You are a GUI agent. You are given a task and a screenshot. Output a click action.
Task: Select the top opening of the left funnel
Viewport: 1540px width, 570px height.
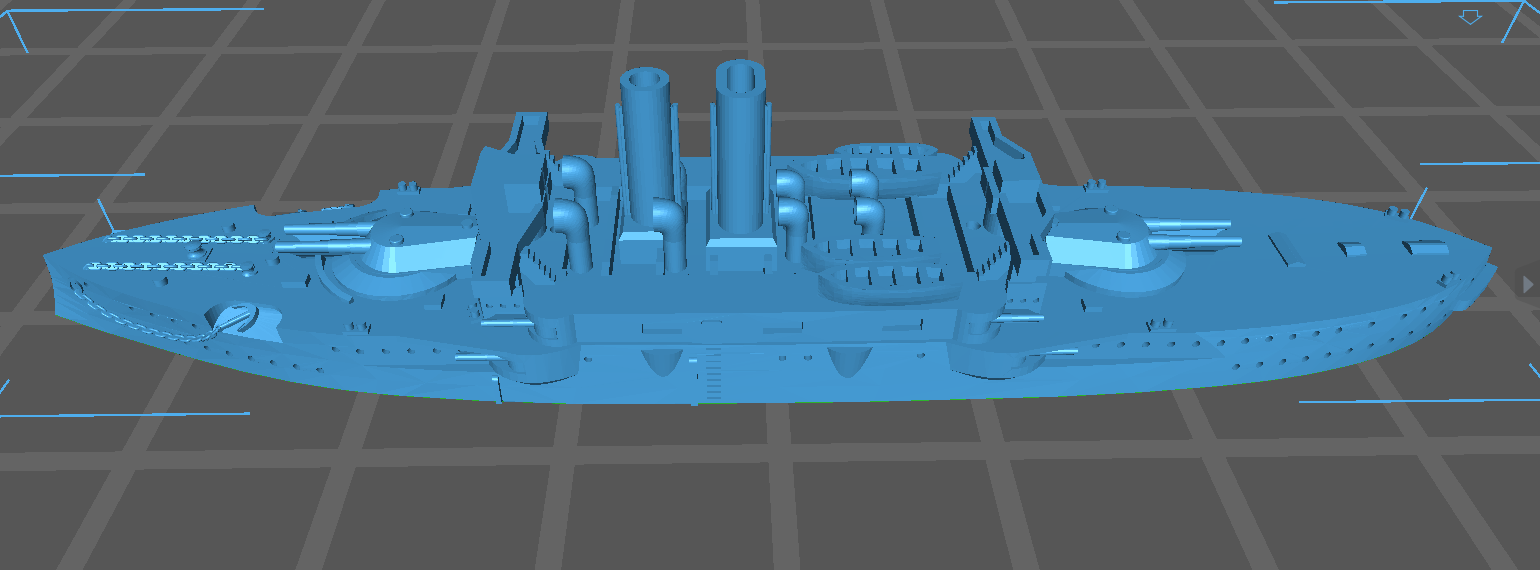click(x=647, y=78)
